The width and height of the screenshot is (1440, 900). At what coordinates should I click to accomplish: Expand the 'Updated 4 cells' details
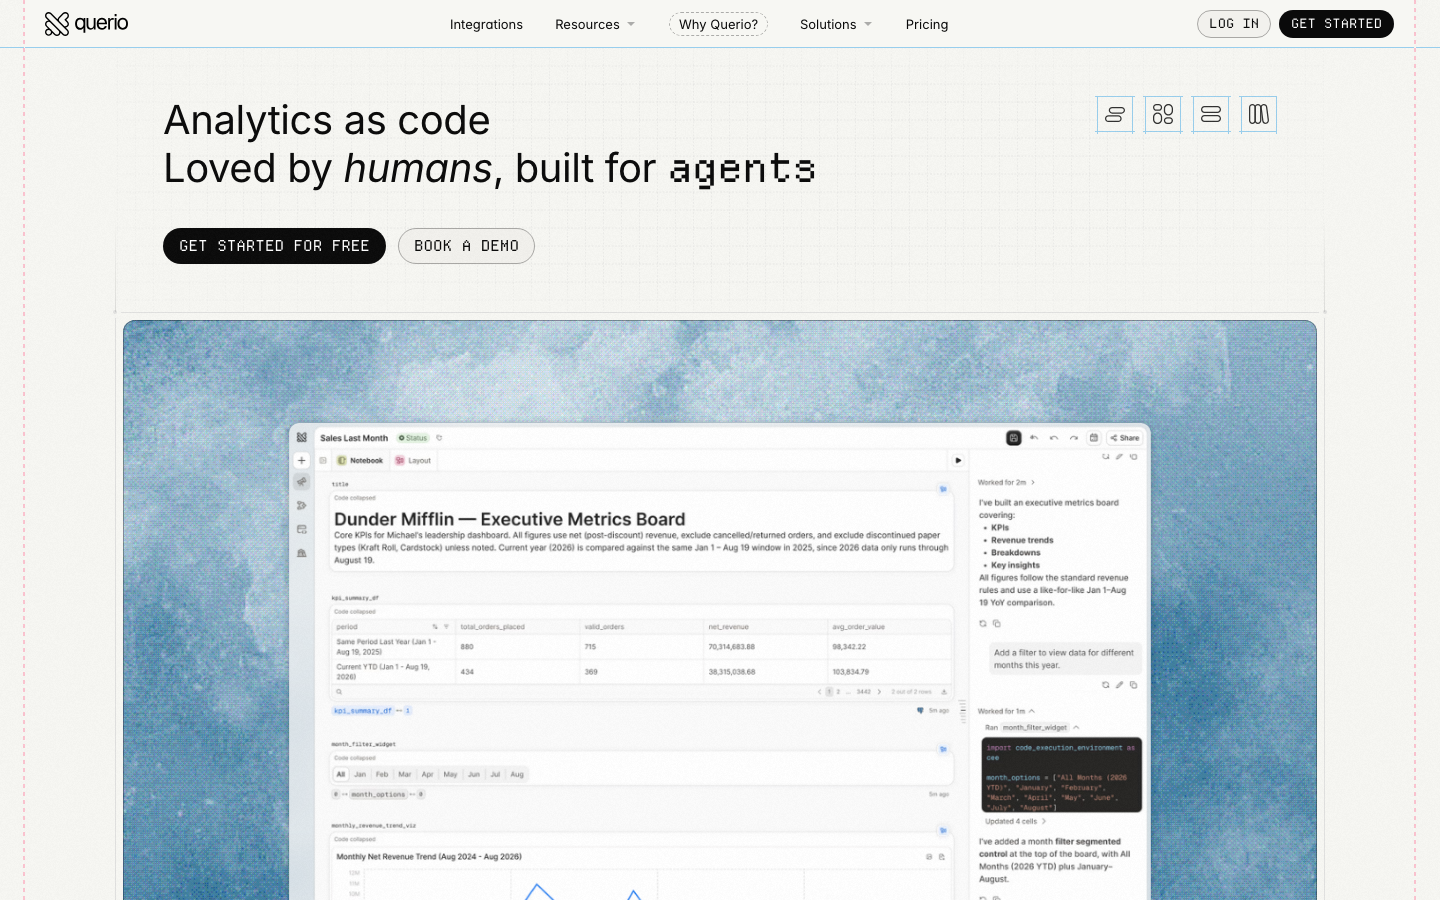1015,821
